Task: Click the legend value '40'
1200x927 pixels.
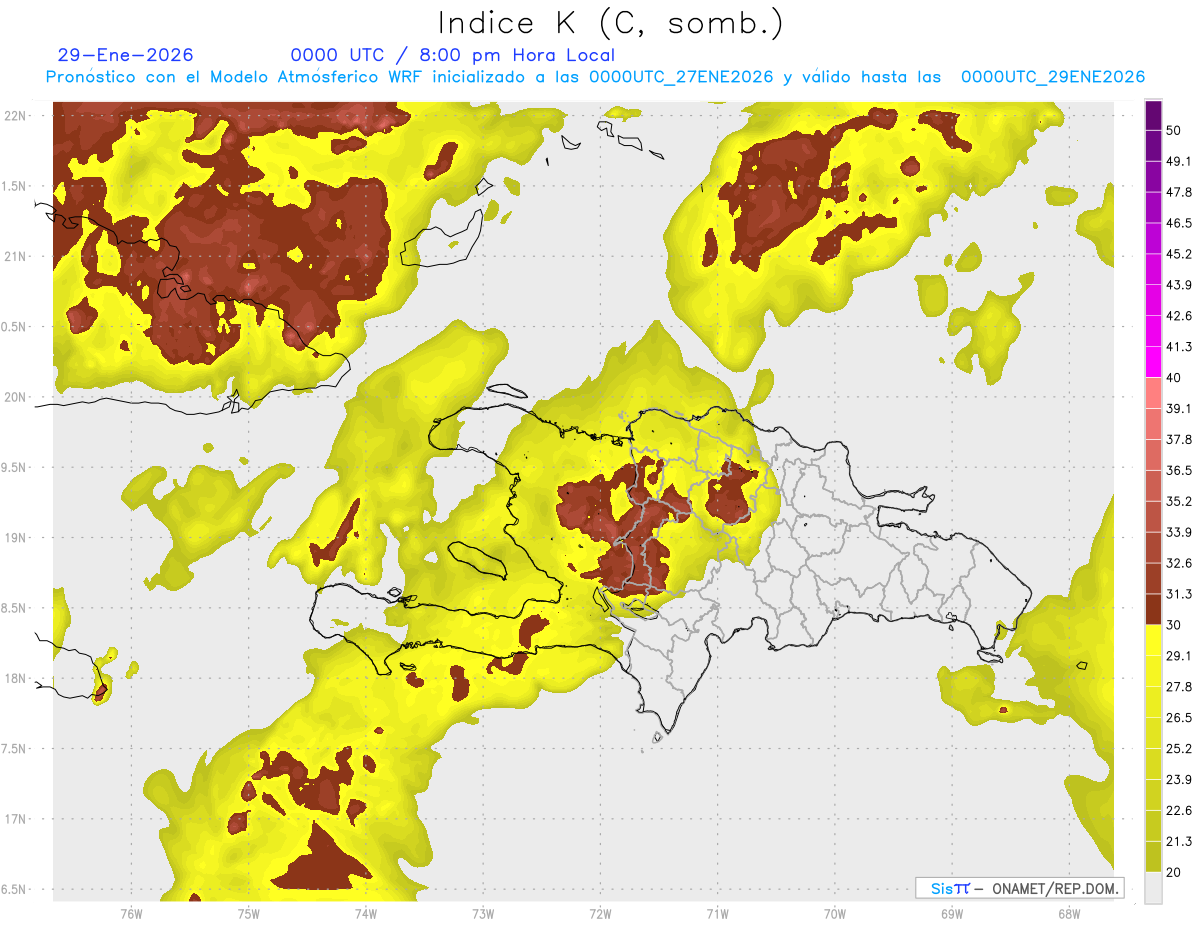Action: pyautogui.click(x=1175, y=378)
